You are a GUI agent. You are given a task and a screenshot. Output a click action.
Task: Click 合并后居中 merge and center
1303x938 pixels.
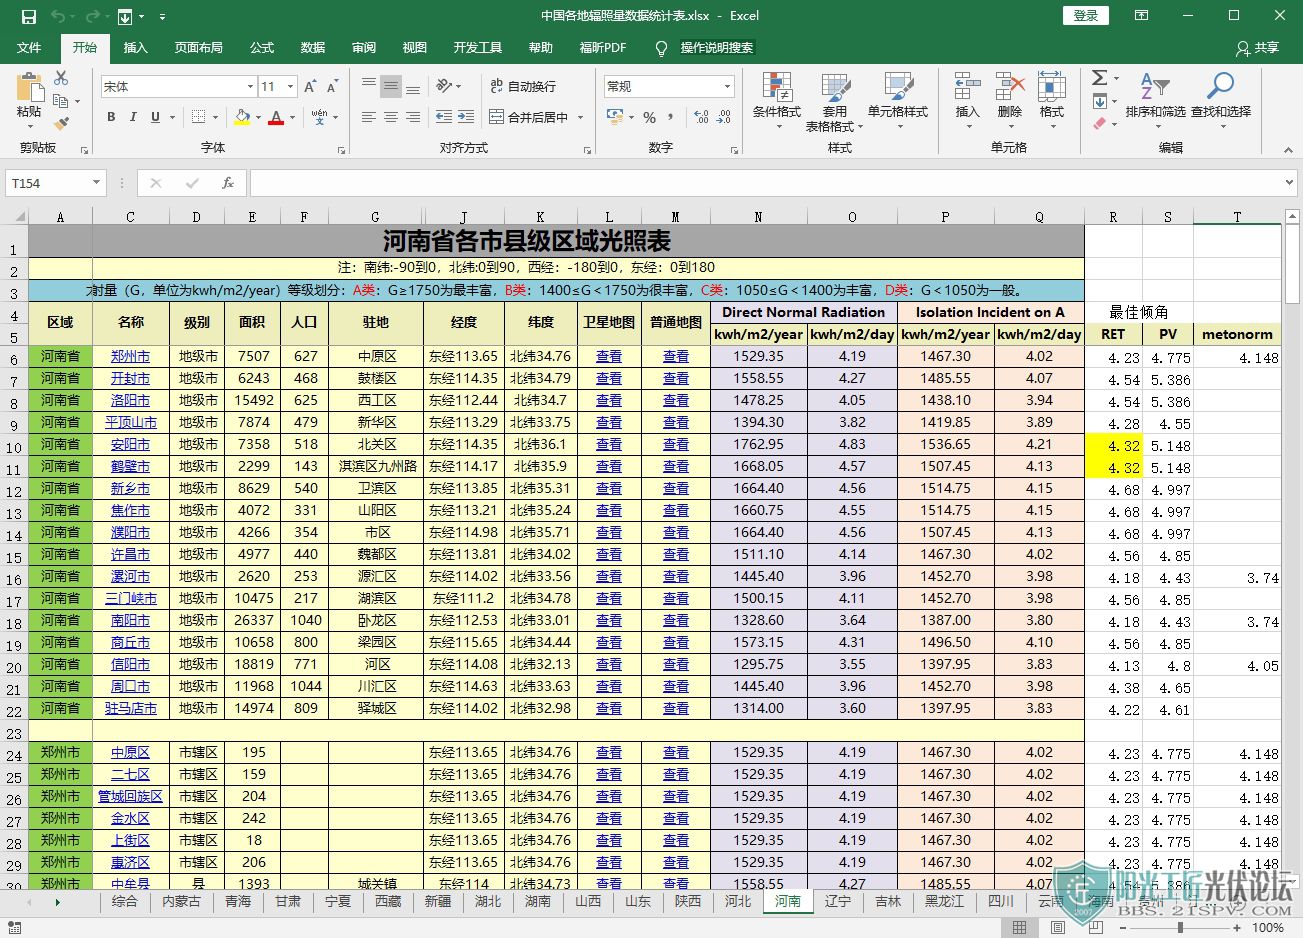(528, 117)
